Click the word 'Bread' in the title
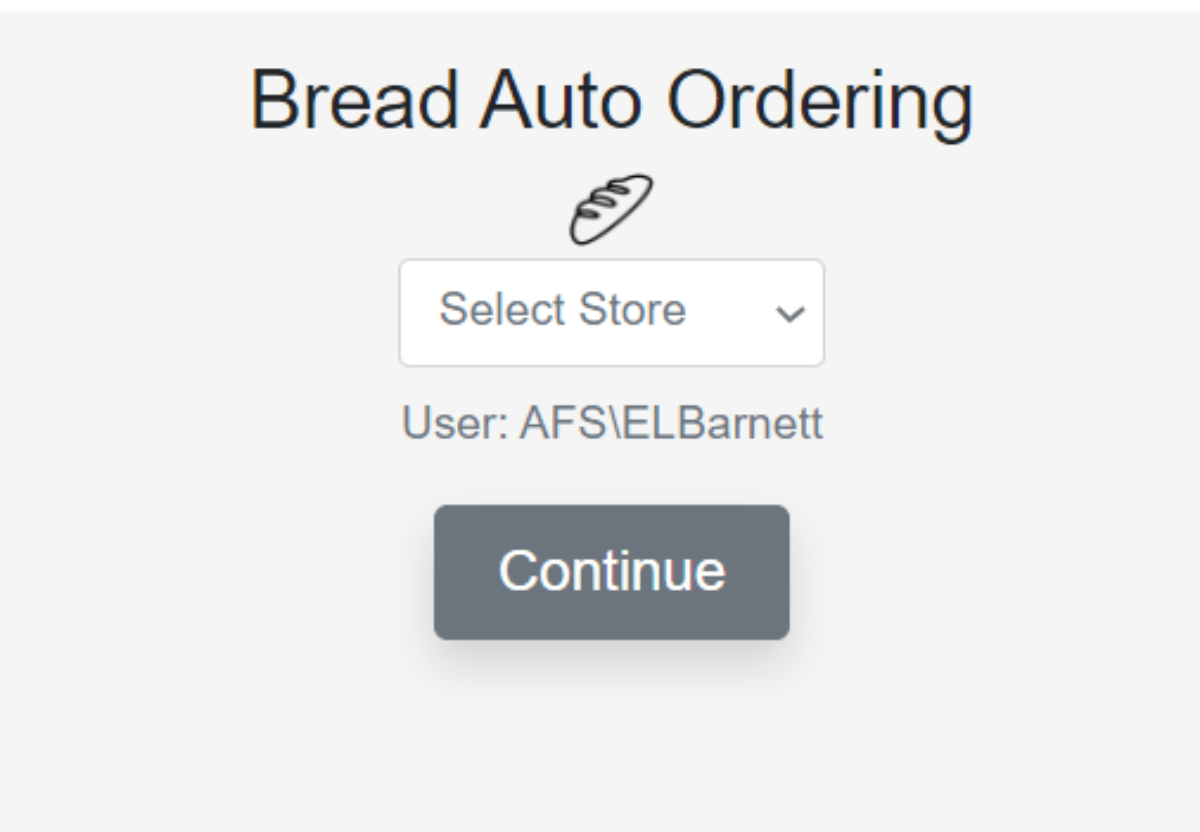The image size is (1200, 832). [355, 100]
